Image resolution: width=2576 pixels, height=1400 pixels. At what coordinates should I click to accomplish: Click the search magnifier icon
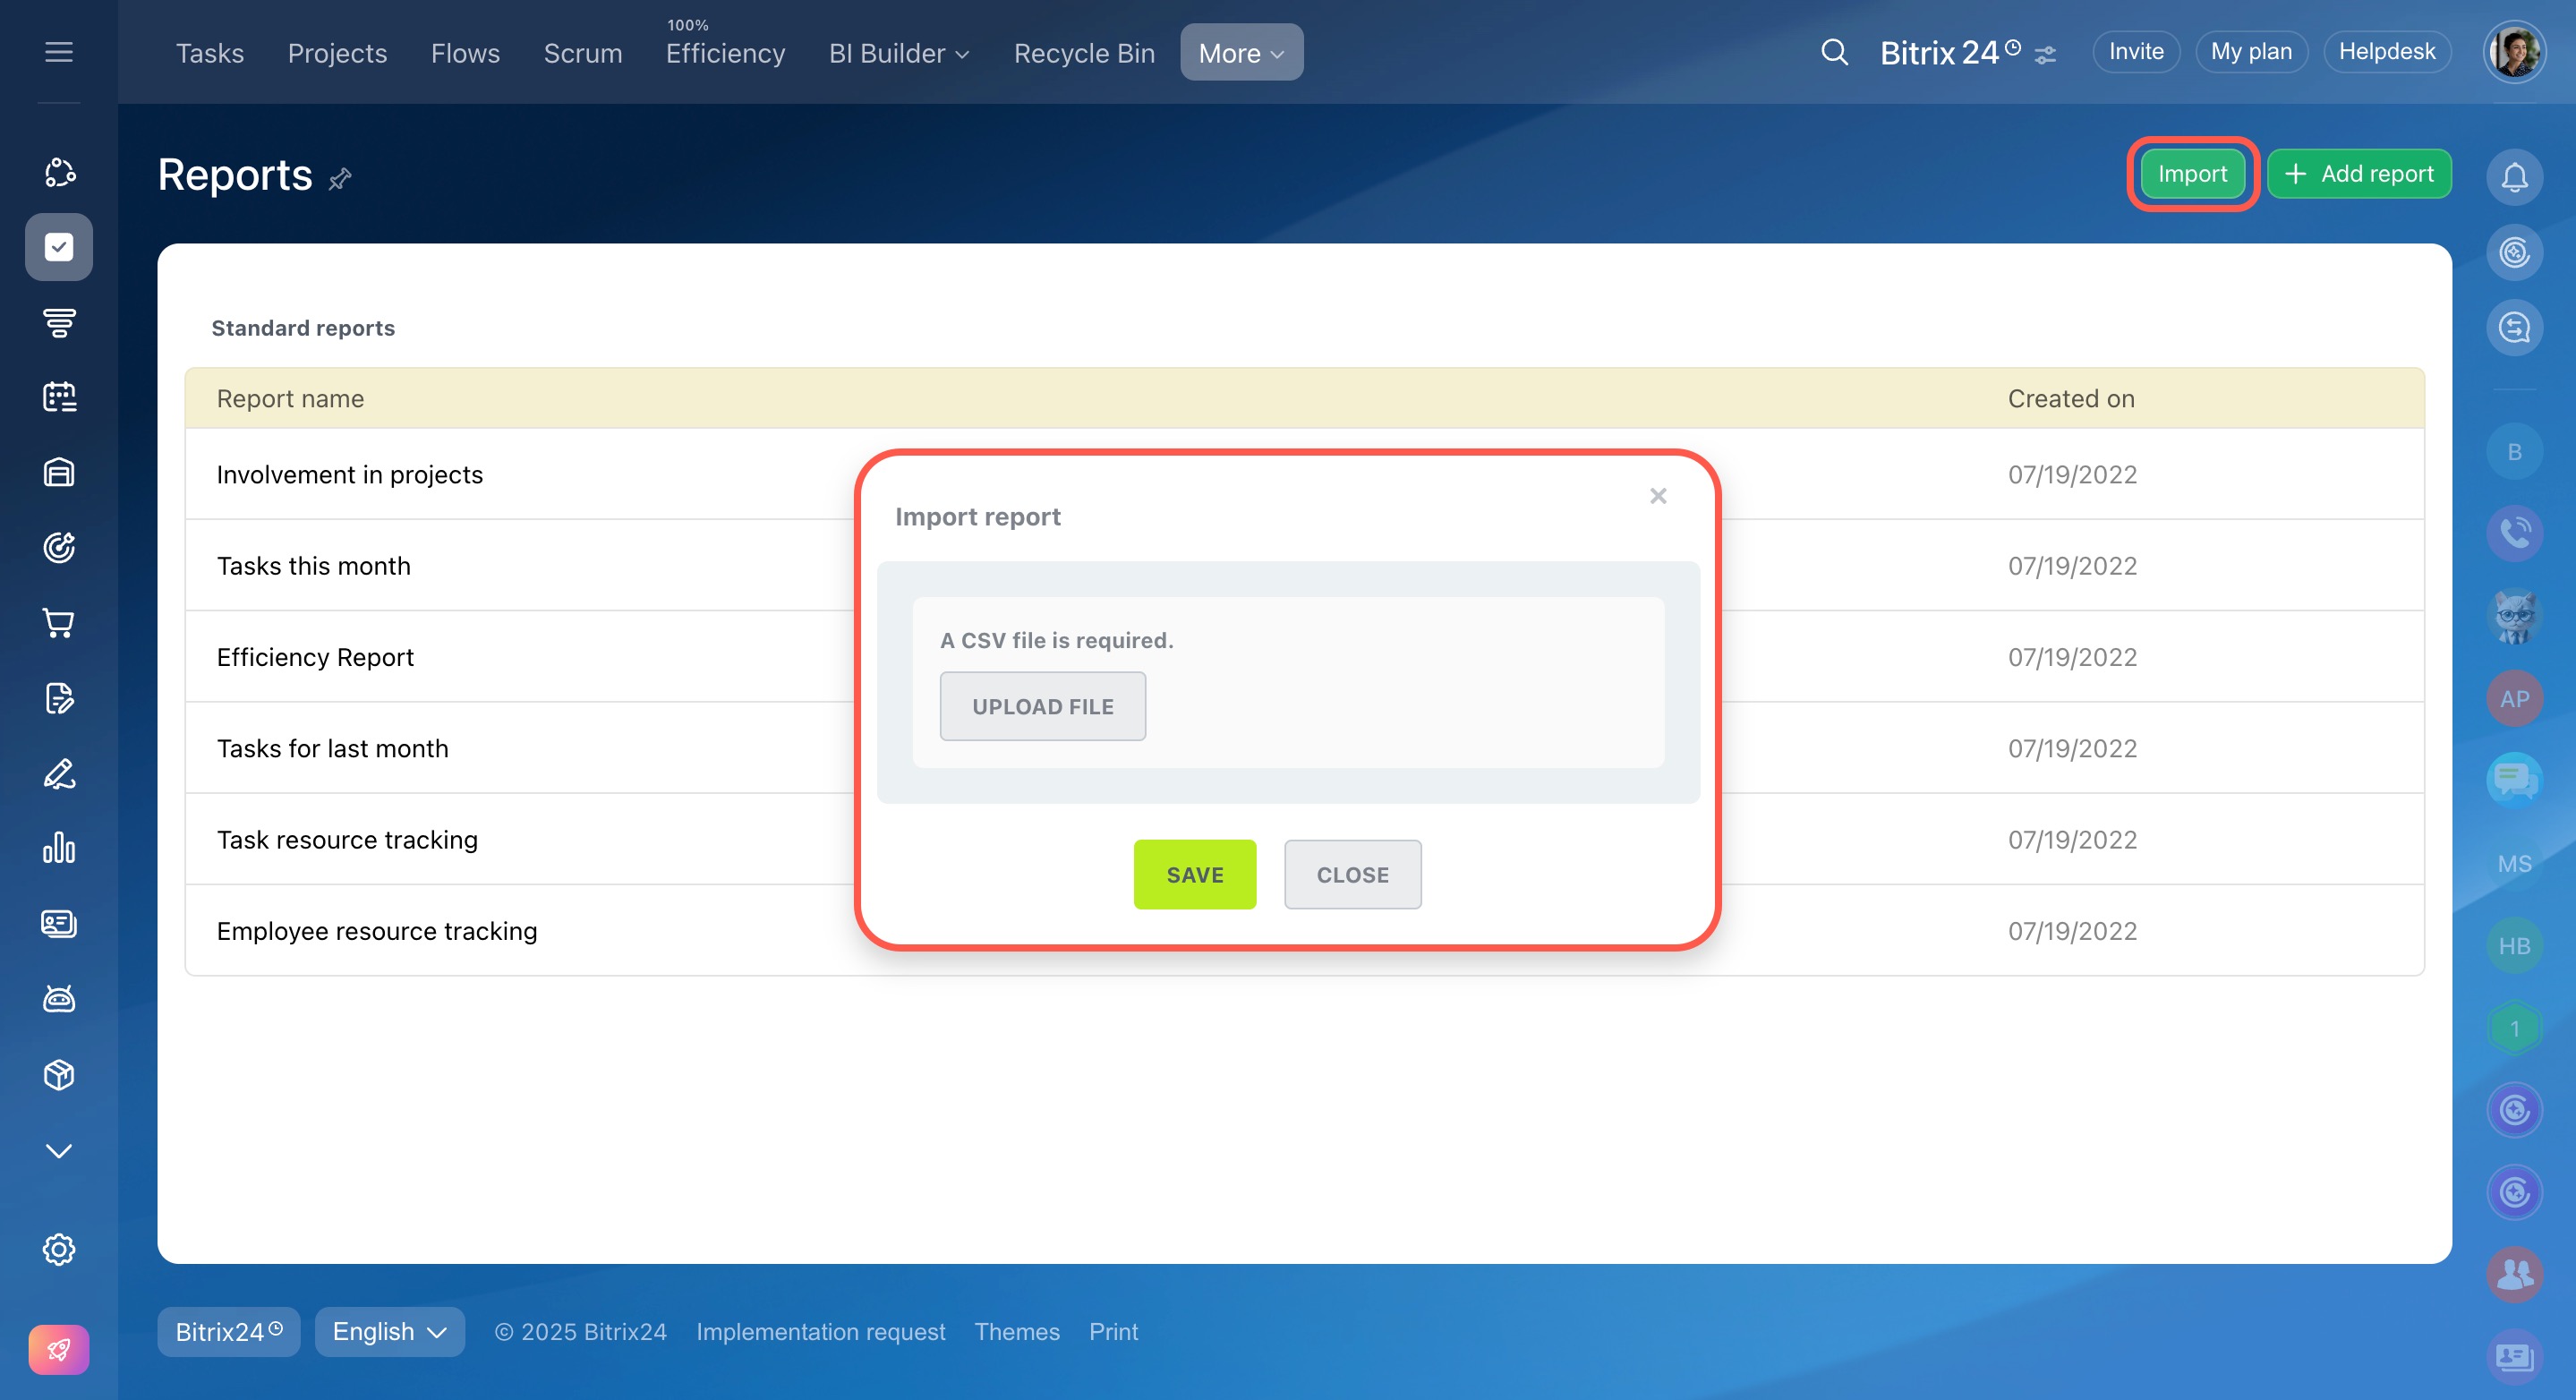point(1834,52)
